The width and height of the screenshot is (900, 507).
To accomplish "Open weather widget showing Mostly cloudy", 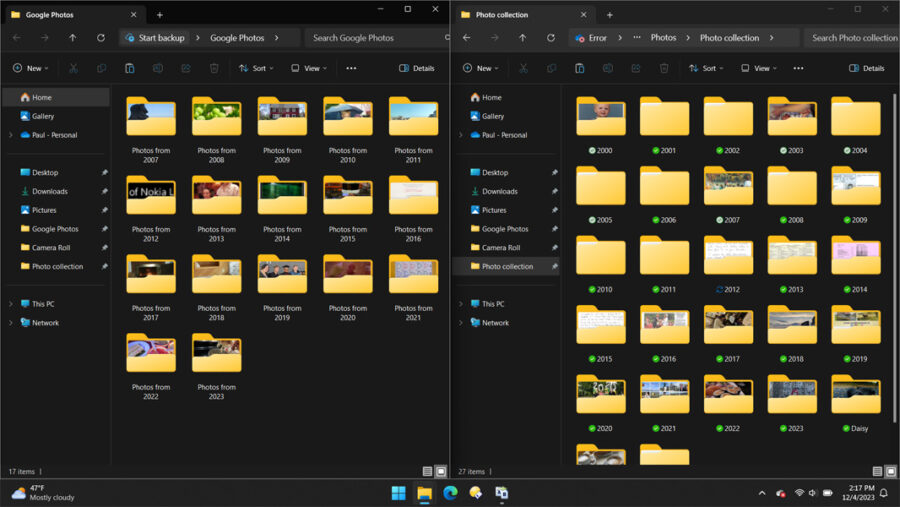I will point(44,493).
